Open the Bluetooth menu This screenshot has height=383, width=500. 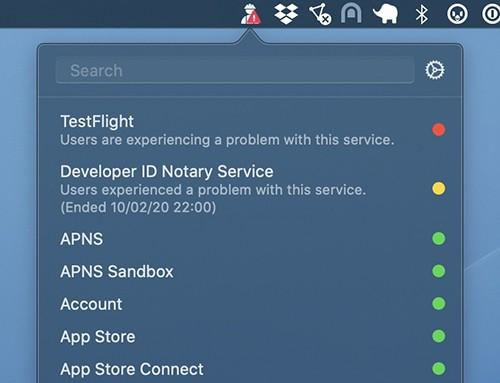(422, 14)
